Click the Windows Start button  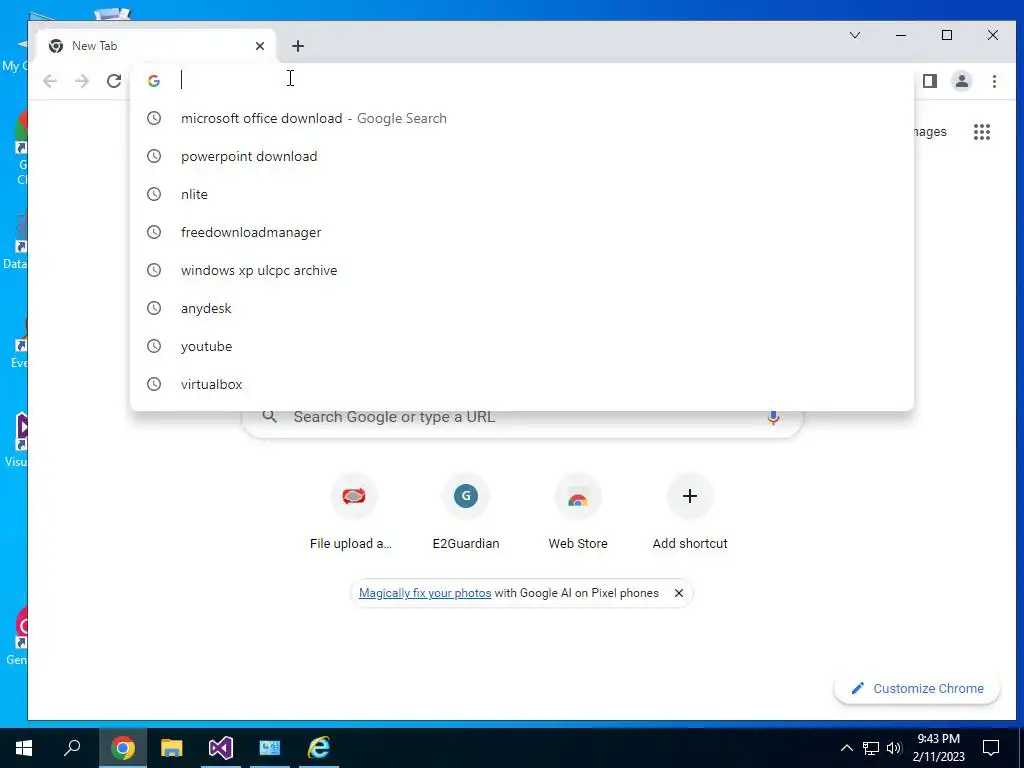click(24, 748)
